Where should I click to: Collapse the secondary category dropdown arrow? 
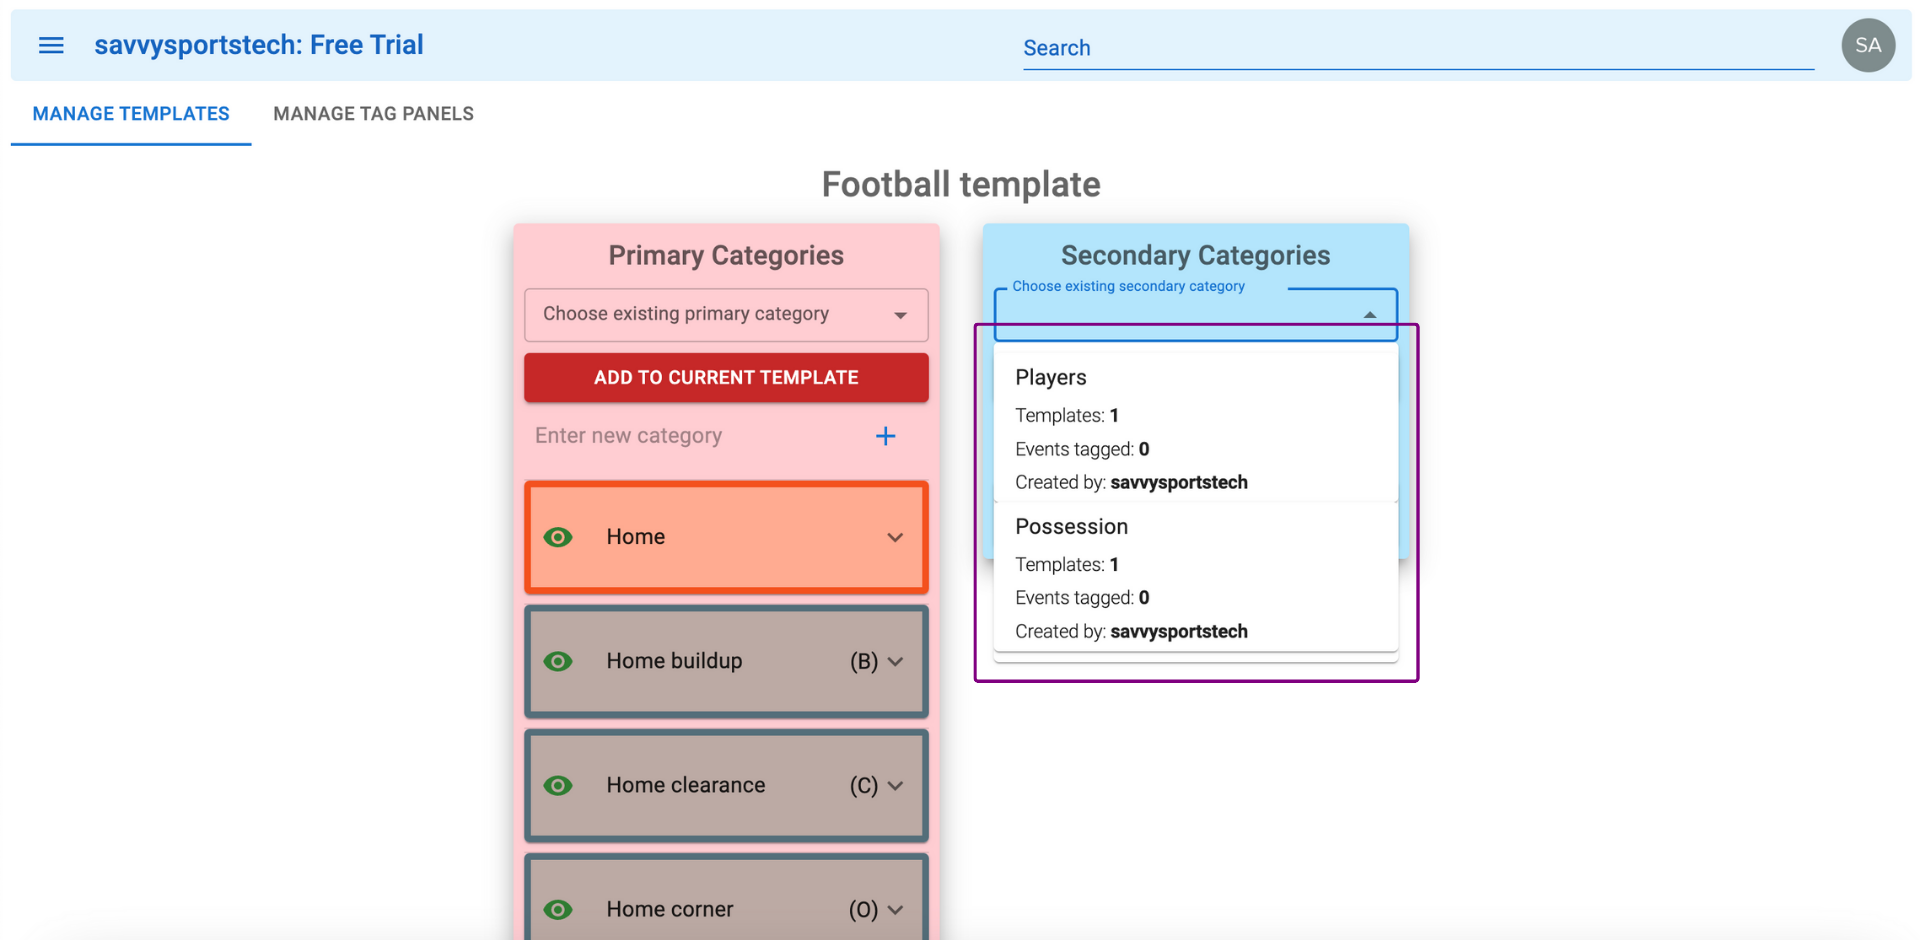1369,315
